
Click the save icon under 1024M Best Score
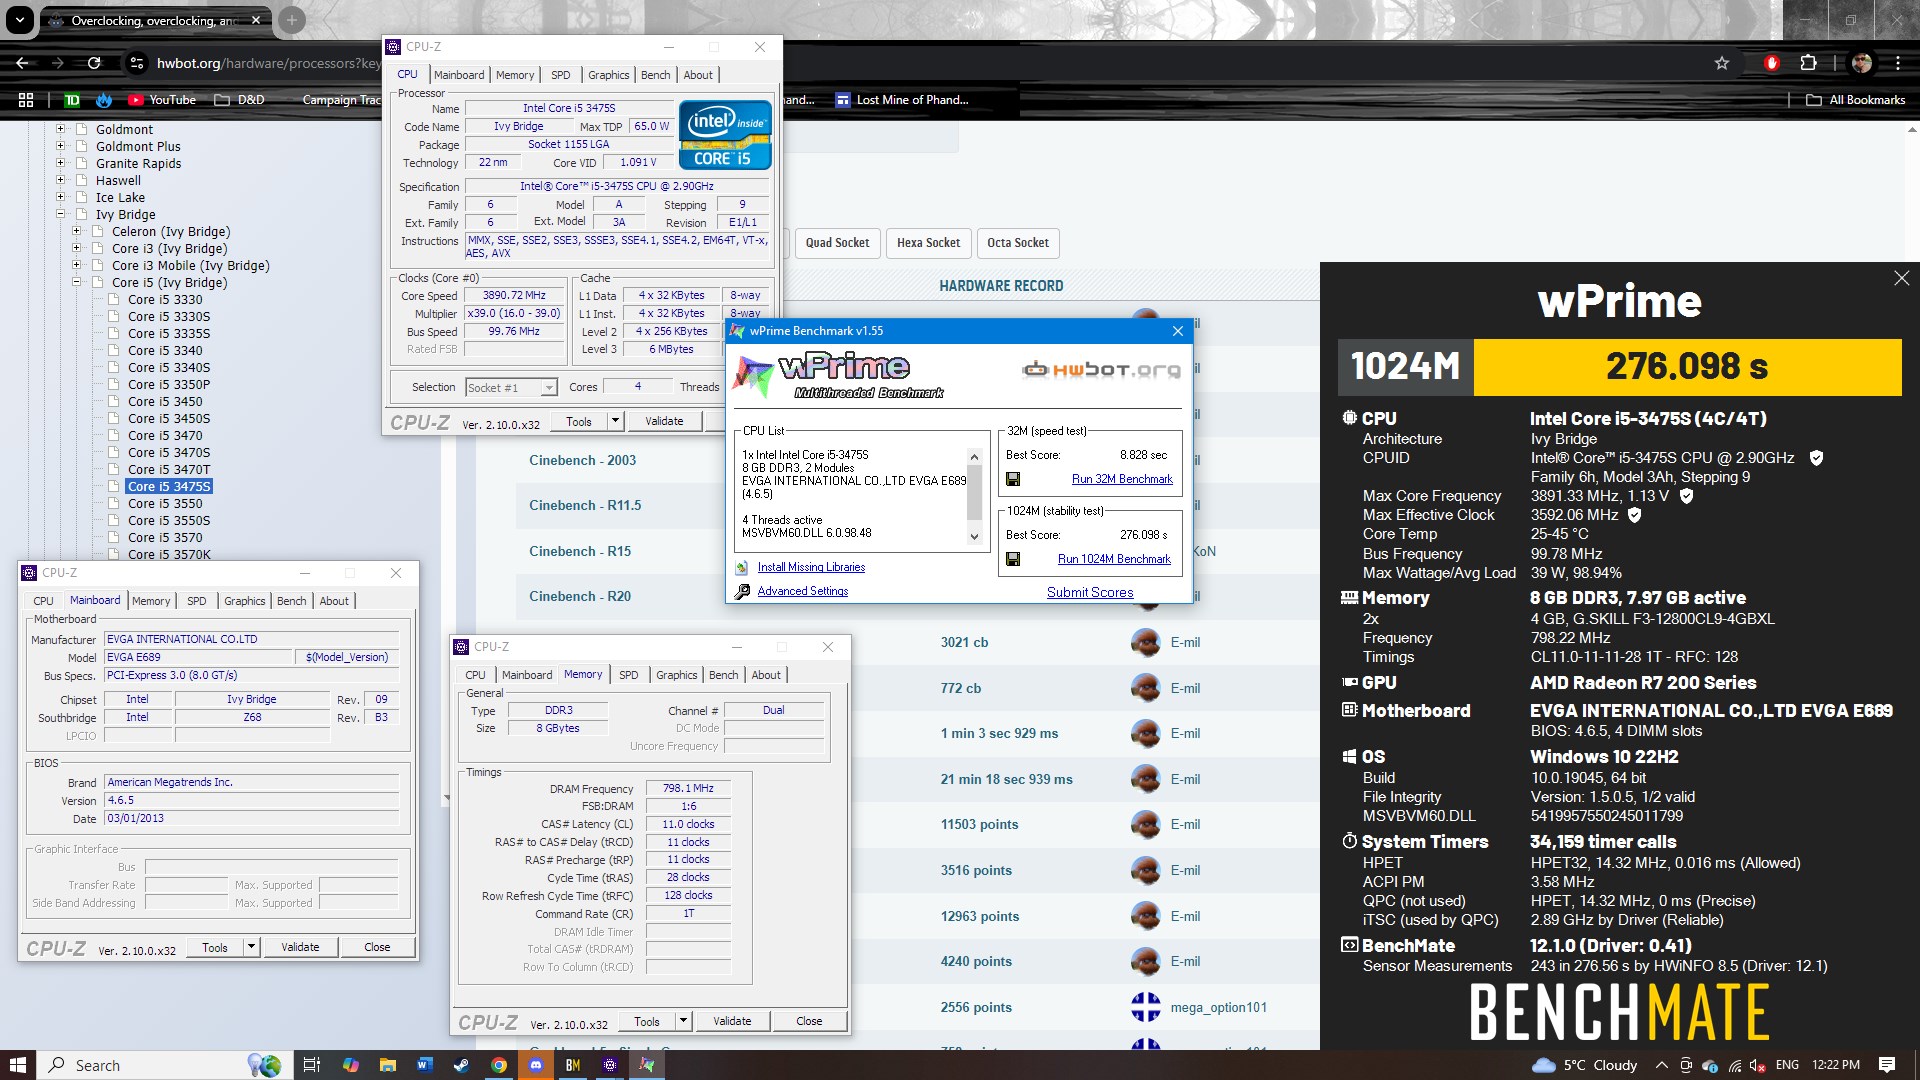[1013, 559]
